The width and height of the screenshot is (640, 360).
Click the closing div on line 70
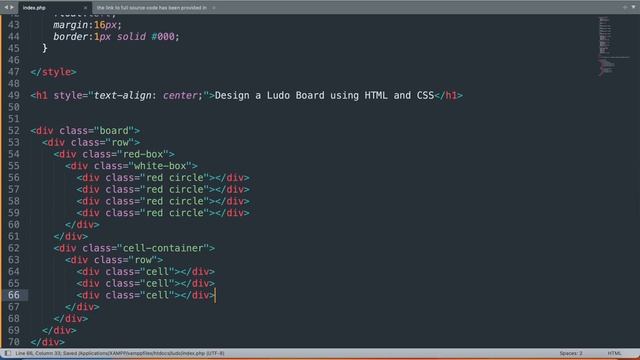[47, 342]
